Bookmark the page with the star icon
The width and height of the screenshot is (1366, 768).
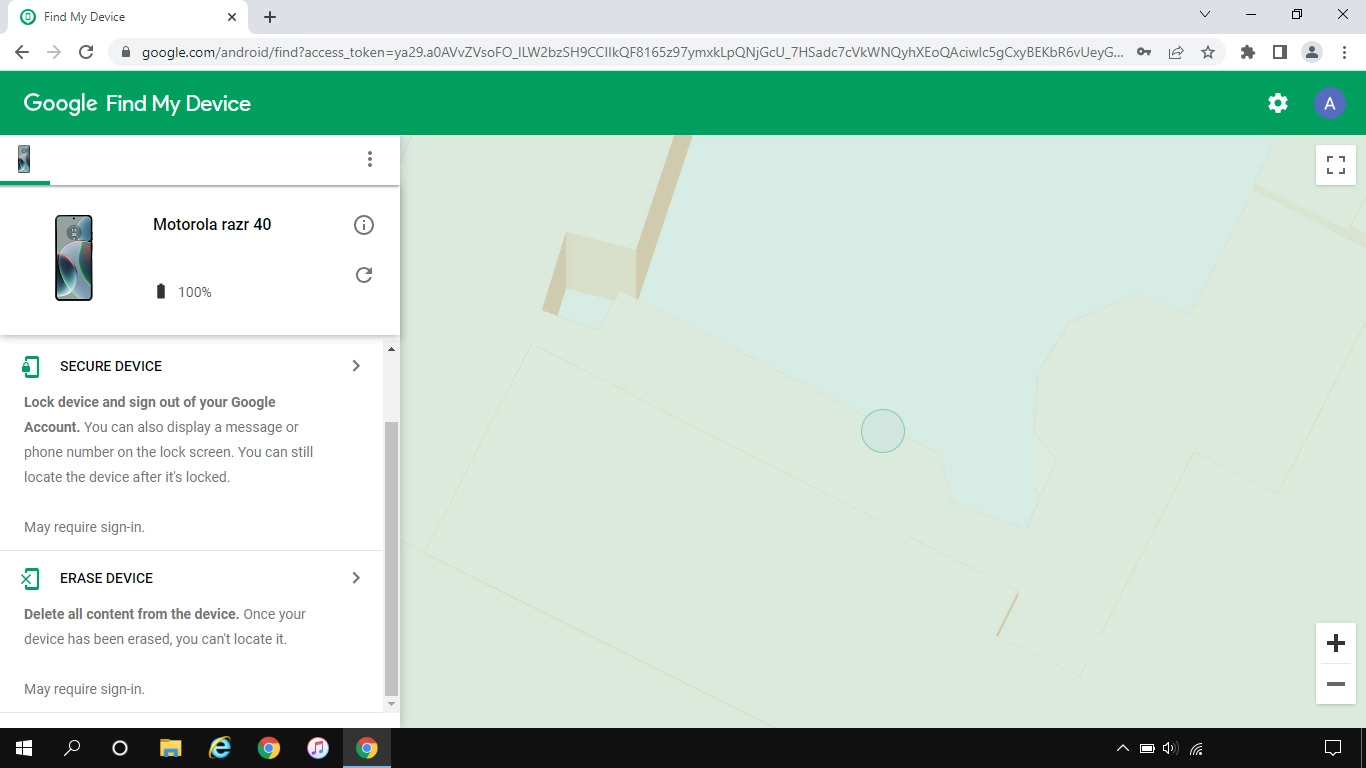(1209, 51)
